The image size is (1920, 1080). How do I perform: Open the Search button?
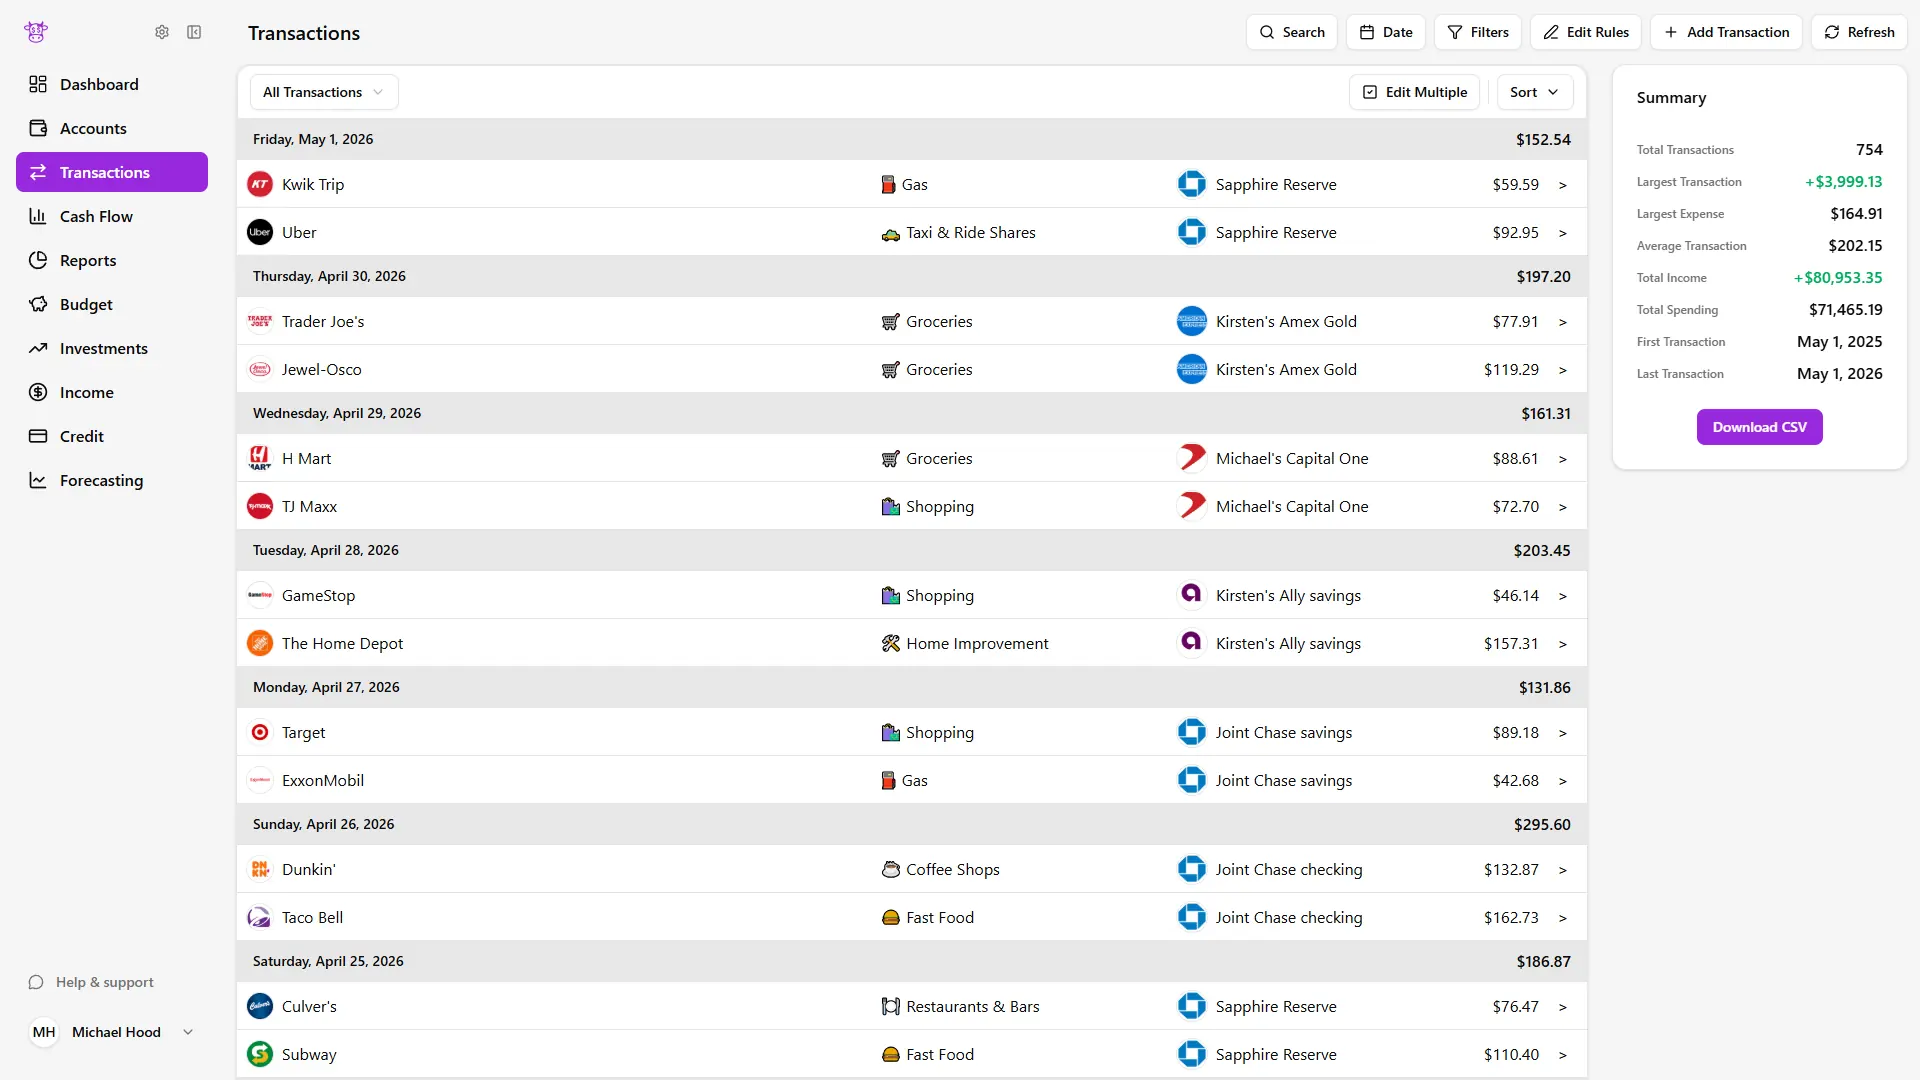[1291, 32]
